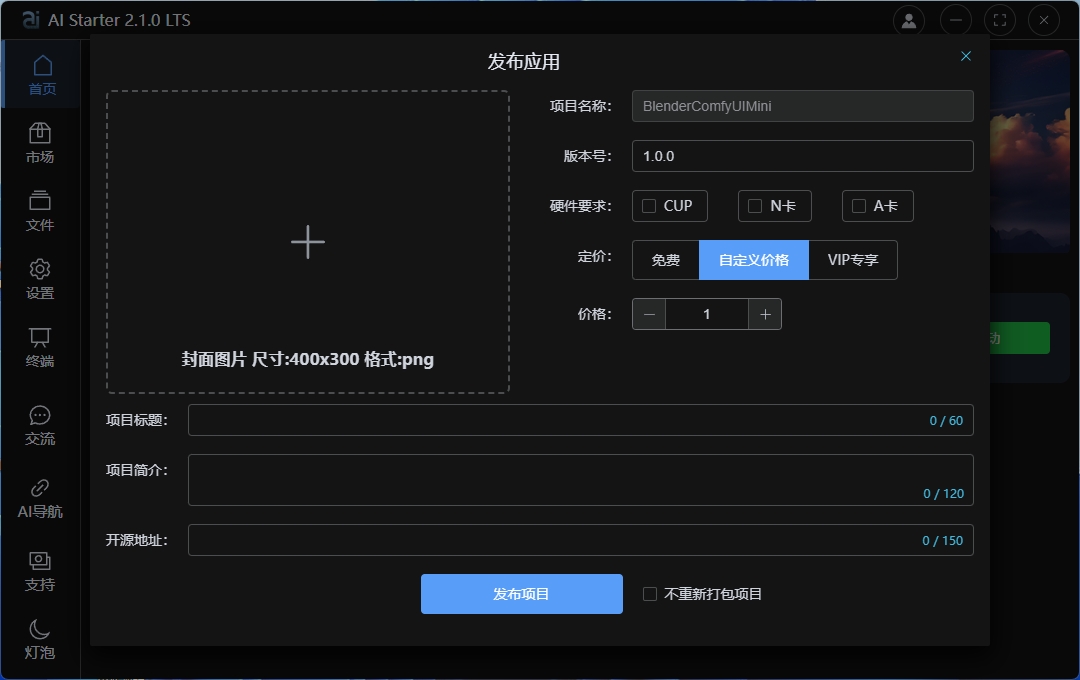Screen dimensions: 1080x680
Task: Click the cover image upload area
Action: point(308,241)
